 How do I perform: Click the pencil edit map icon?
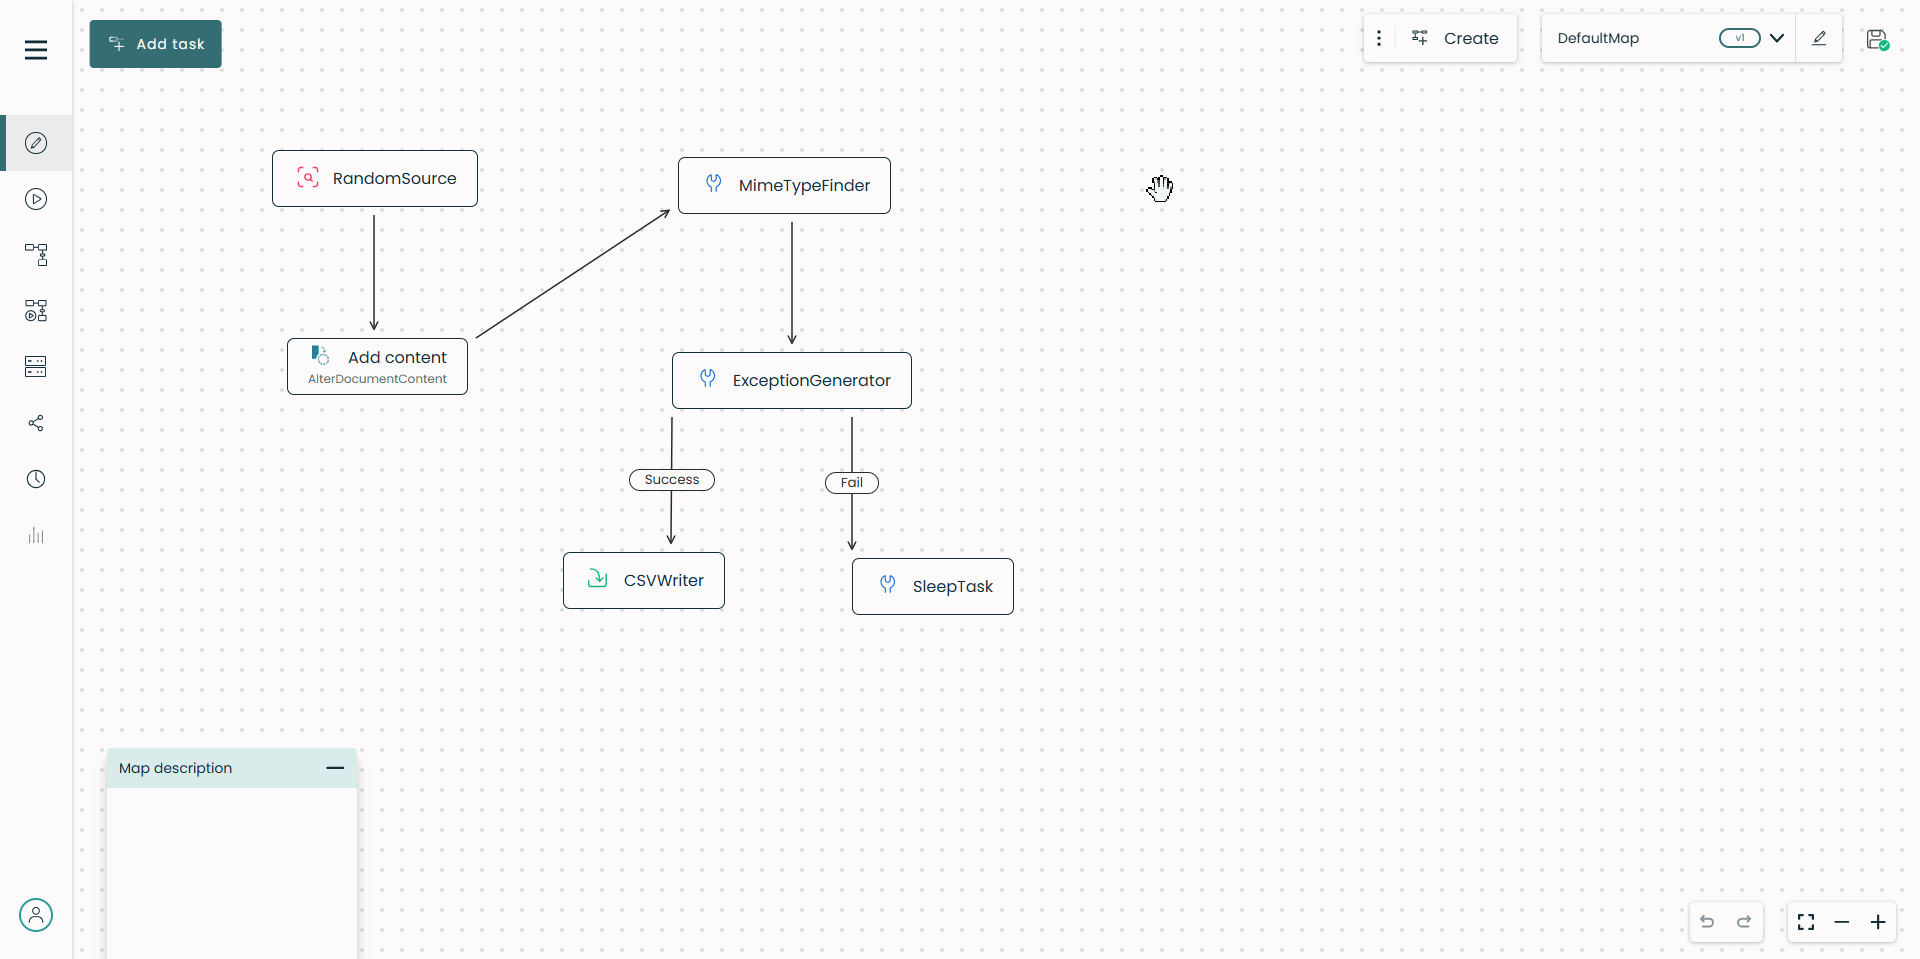pyautogui.click(x=1819, y=38)
